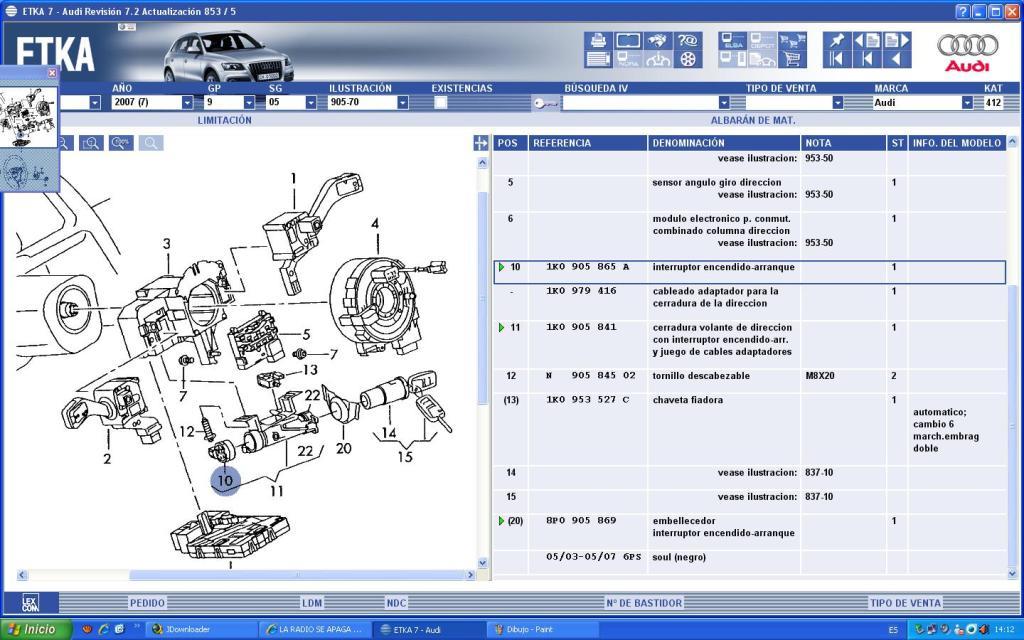Click the LDM button in bottom bar
Image resolution: width=1024 pixels, height=640 pixels.
312,603
